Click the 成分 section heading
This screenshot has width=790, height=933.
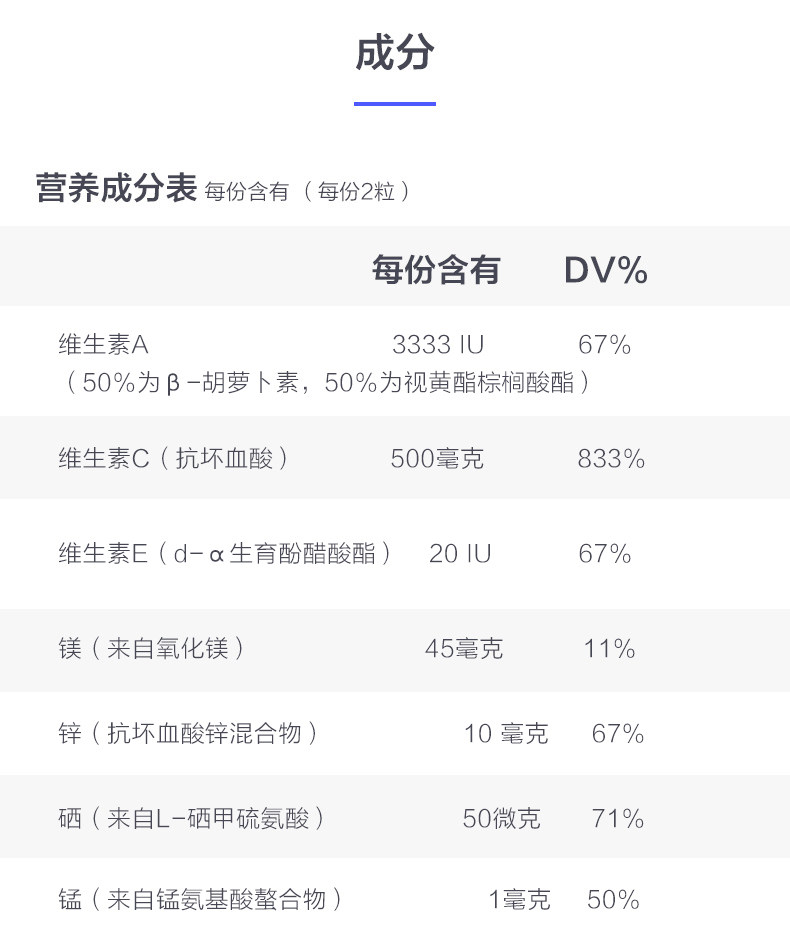[394, 53]
